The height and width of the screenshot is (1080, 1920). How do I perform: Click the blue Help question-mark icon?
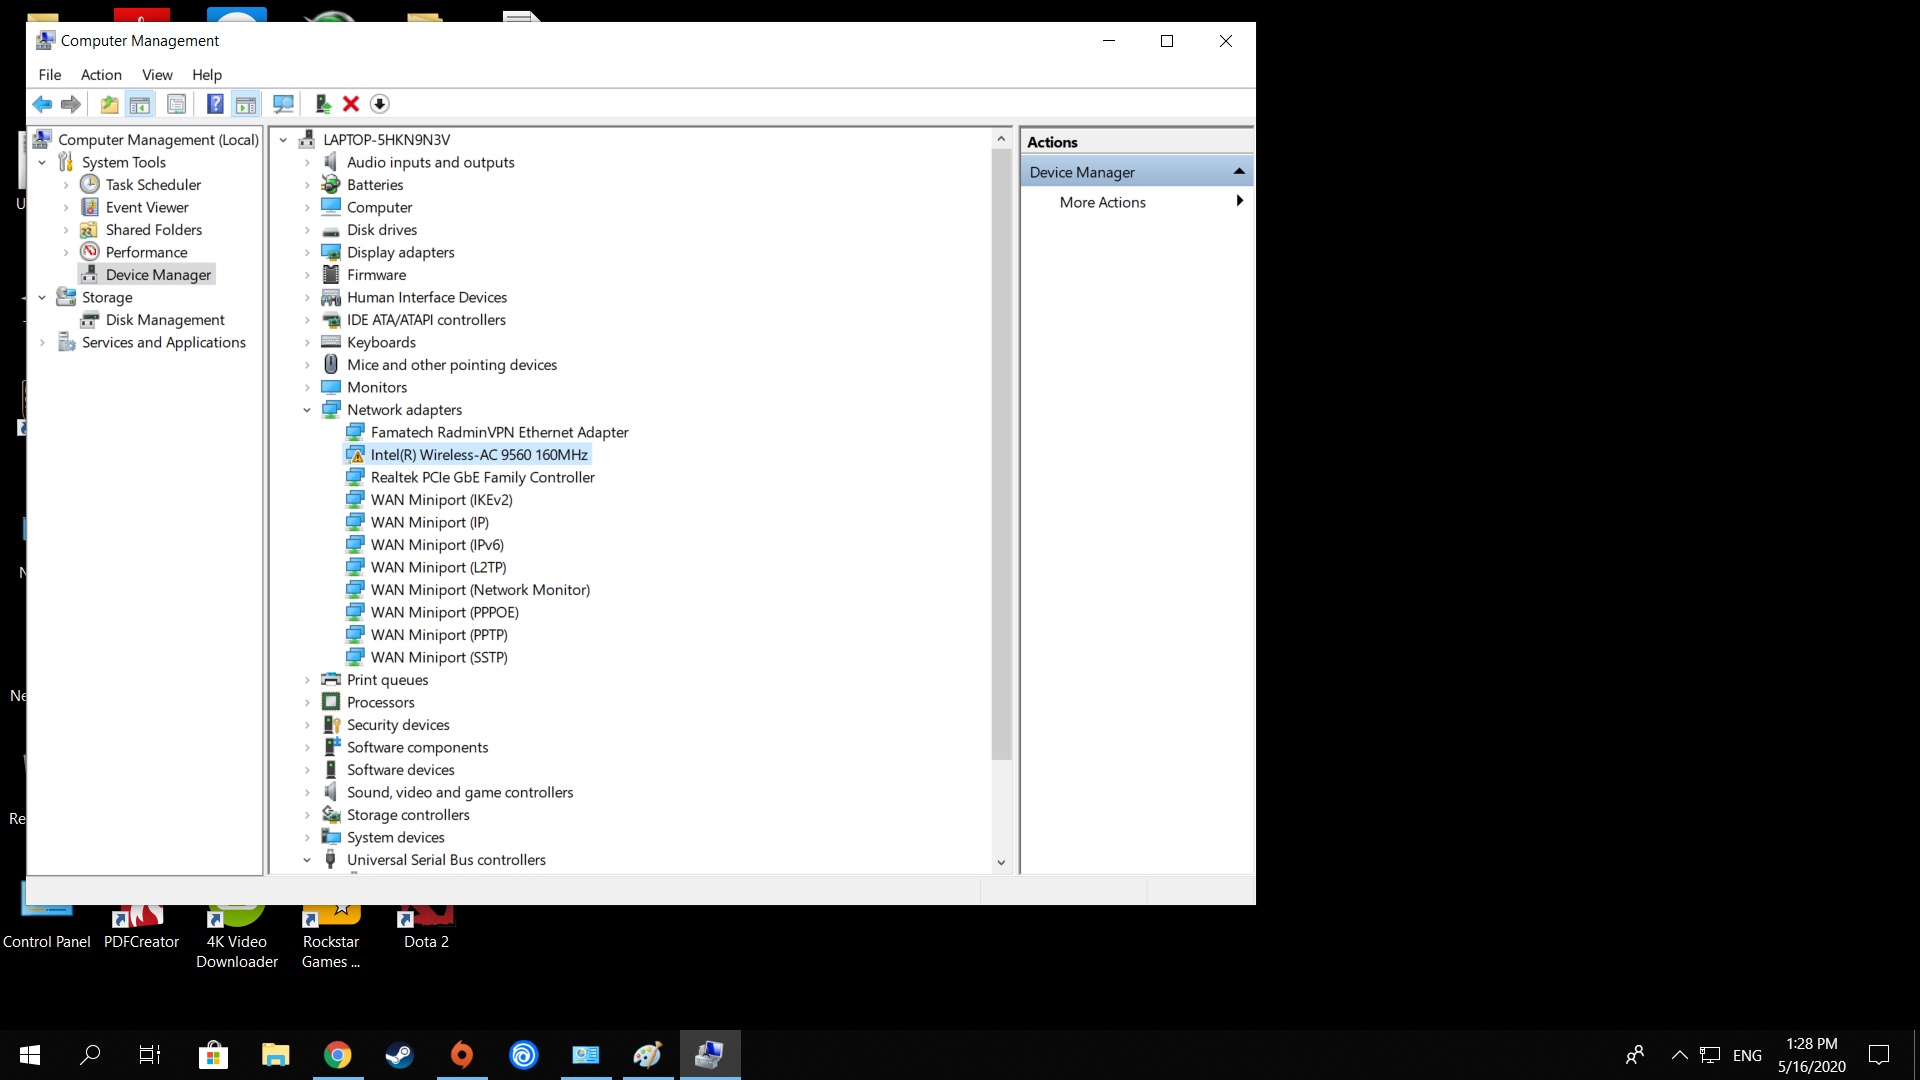coord(215,104)
